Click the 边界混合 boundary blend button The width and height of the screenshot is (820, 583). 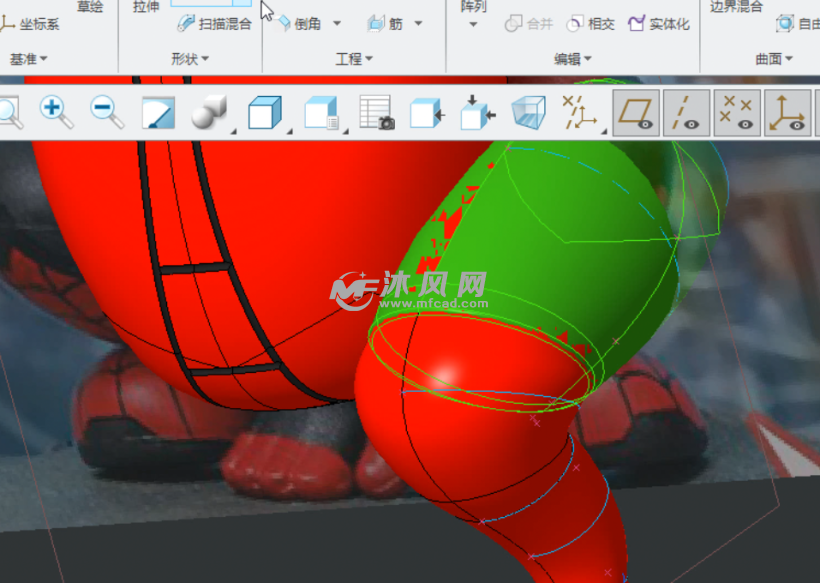[736, 6]
